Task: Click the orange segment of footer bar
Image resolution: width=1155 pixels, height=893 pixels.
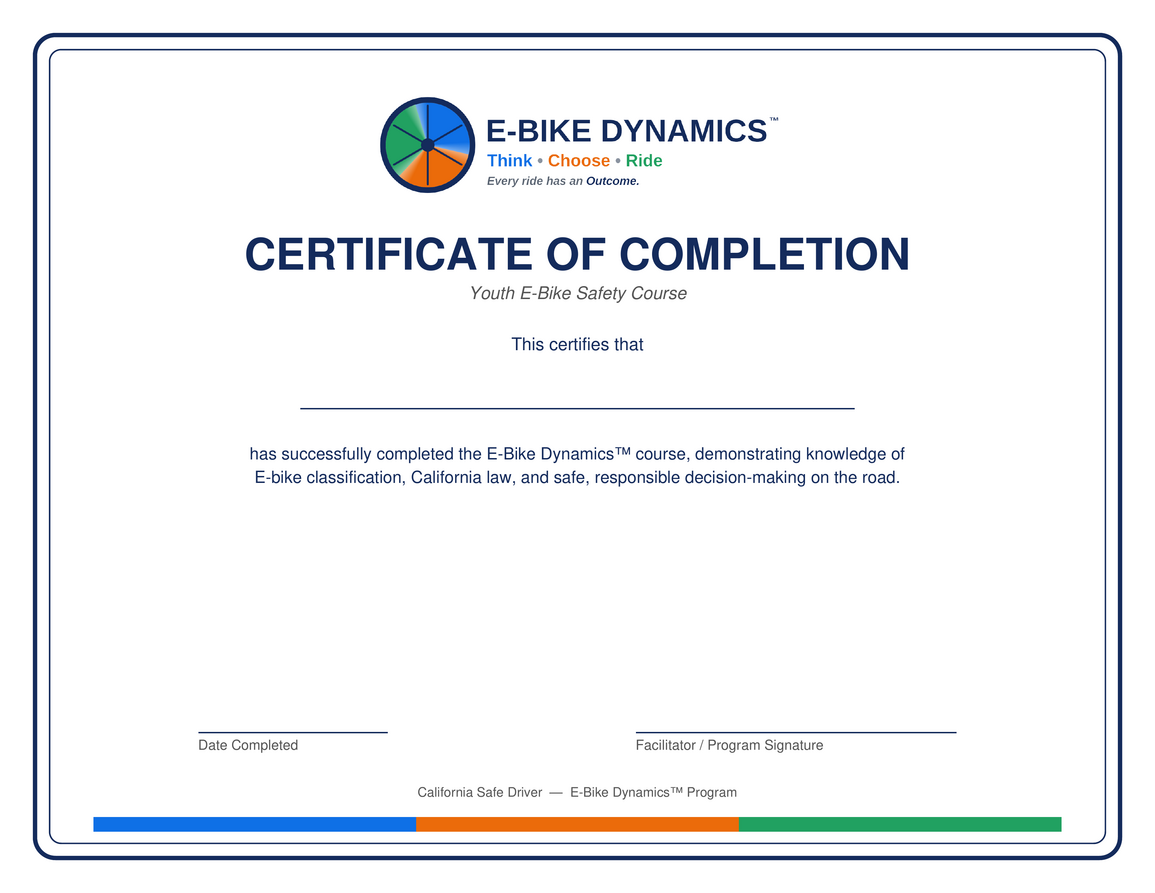Action: [578, 824]
